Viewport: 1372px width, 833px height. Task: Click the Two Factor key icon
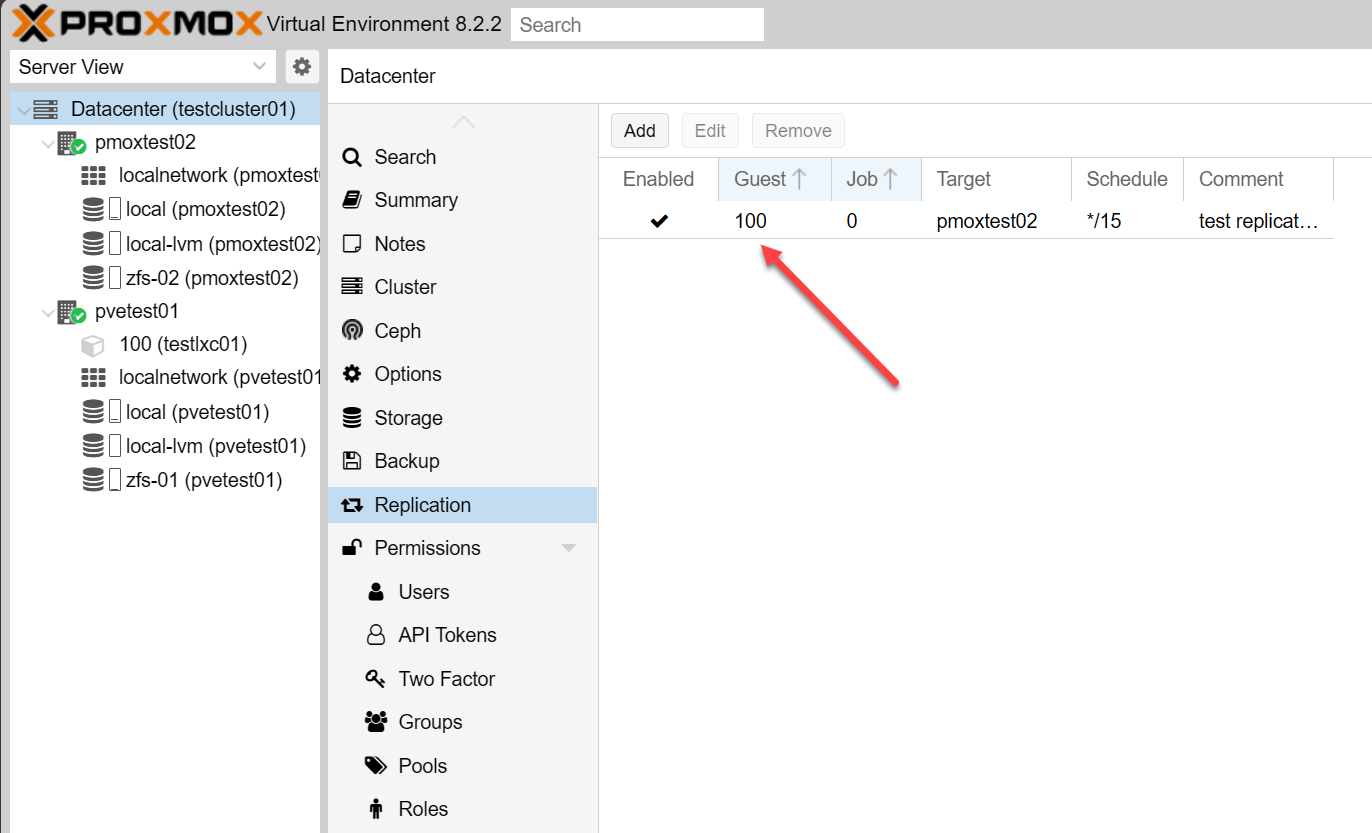tap(376, 679)
